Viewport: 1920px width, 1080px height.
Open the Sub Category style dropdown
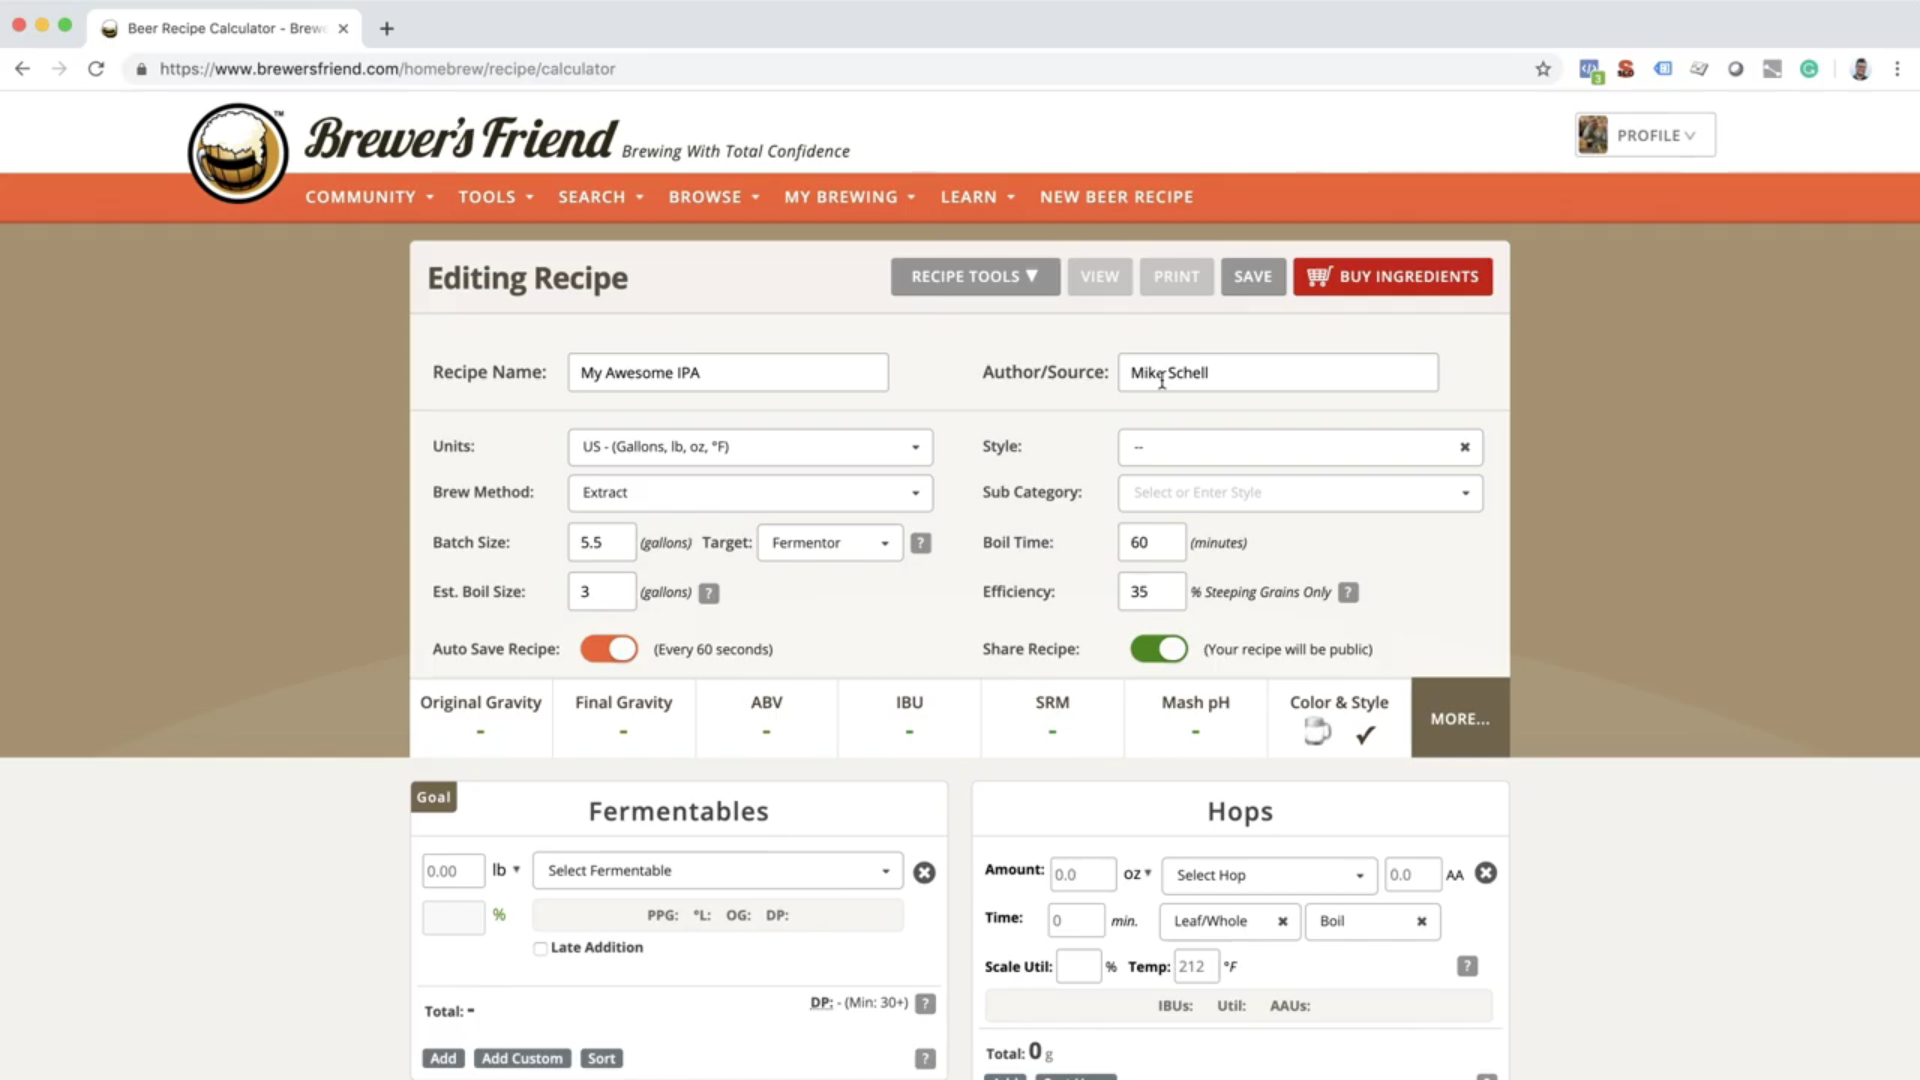pos(1300,493)
